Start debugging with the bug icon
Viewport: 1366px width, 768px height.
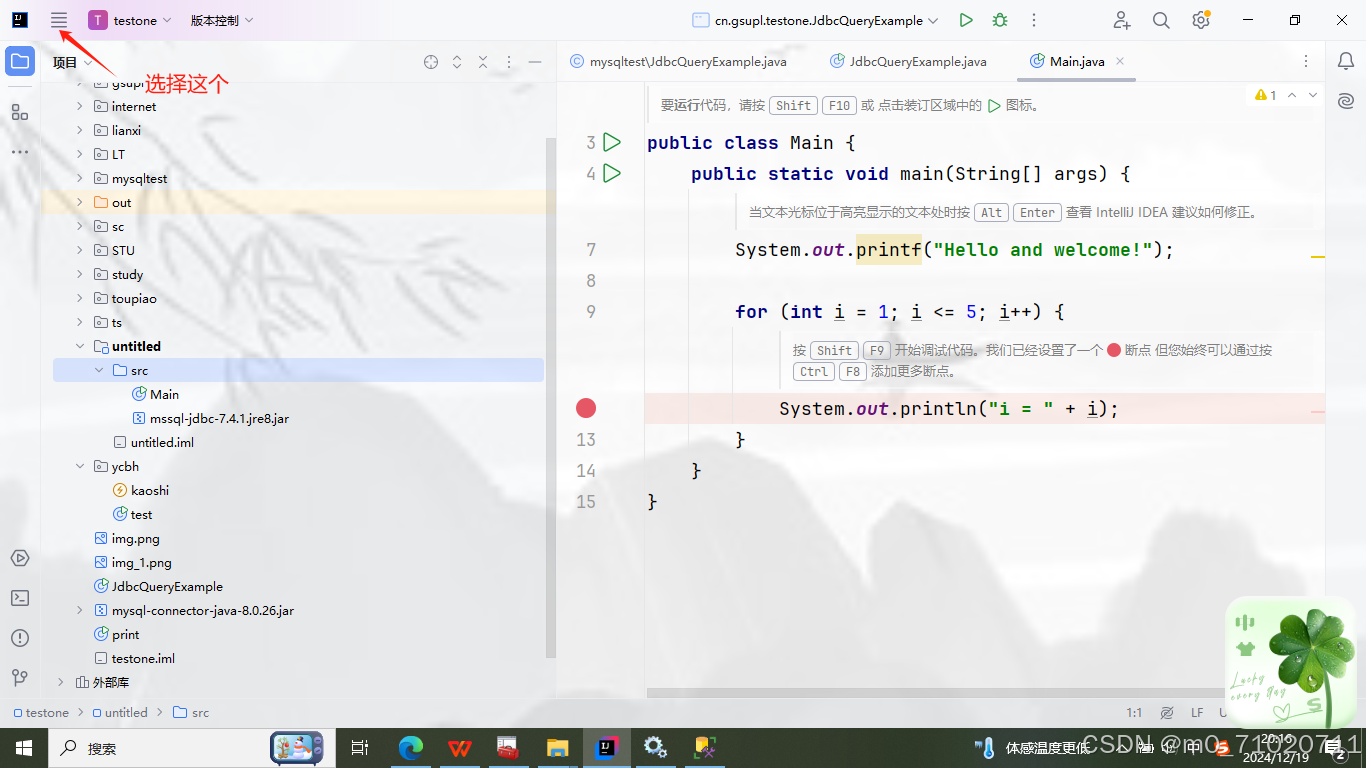point(1000,20)
